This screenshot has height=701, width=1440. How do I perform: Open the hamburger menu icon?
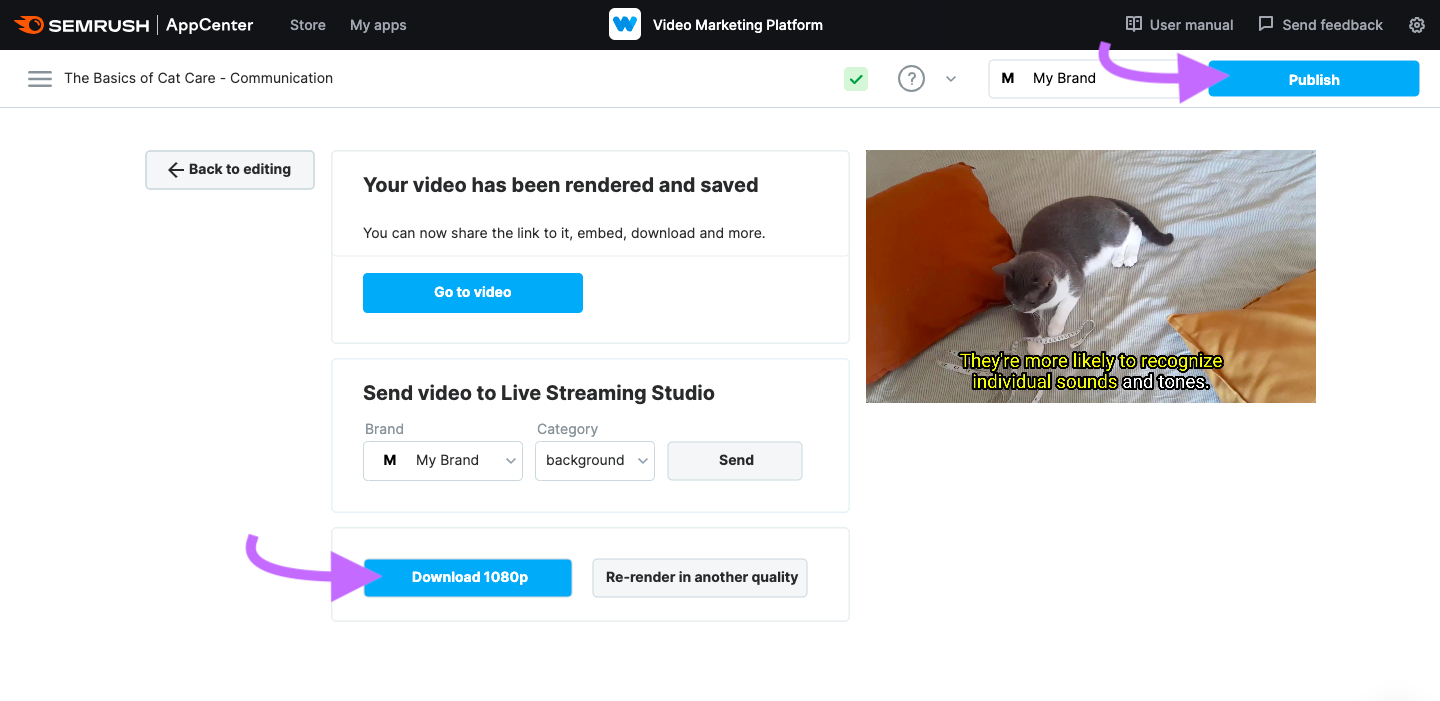(40, 79)
